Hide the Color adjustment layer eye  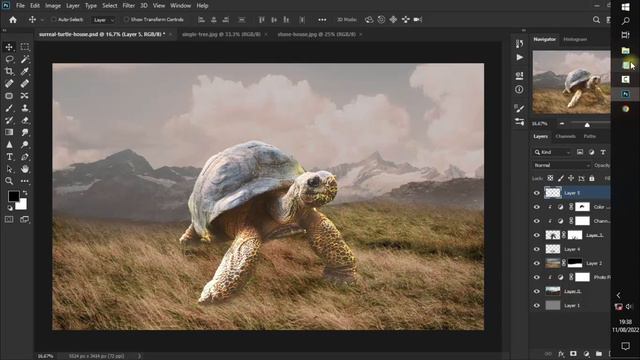537,207
